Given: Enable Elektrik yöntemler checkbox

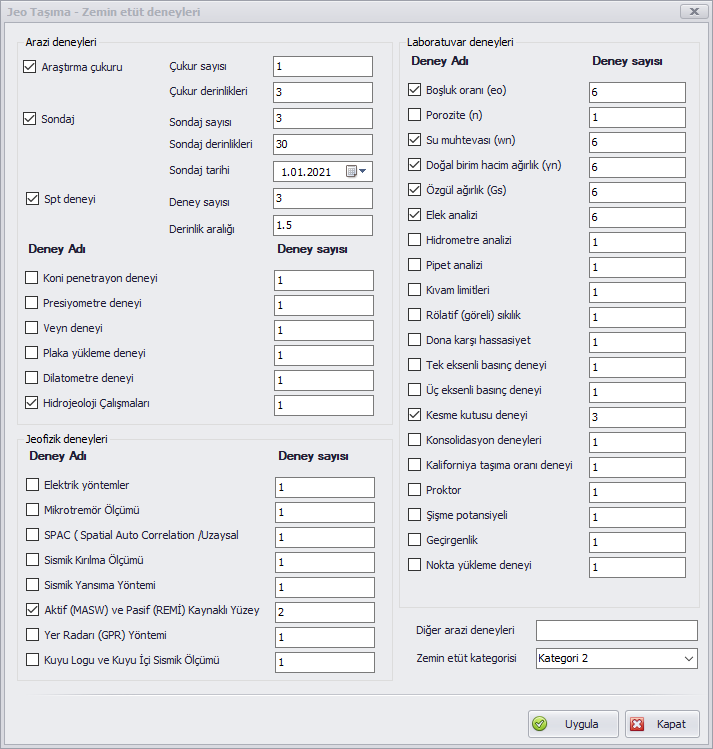Looking at the screenshot, I should tap(32, 484).
